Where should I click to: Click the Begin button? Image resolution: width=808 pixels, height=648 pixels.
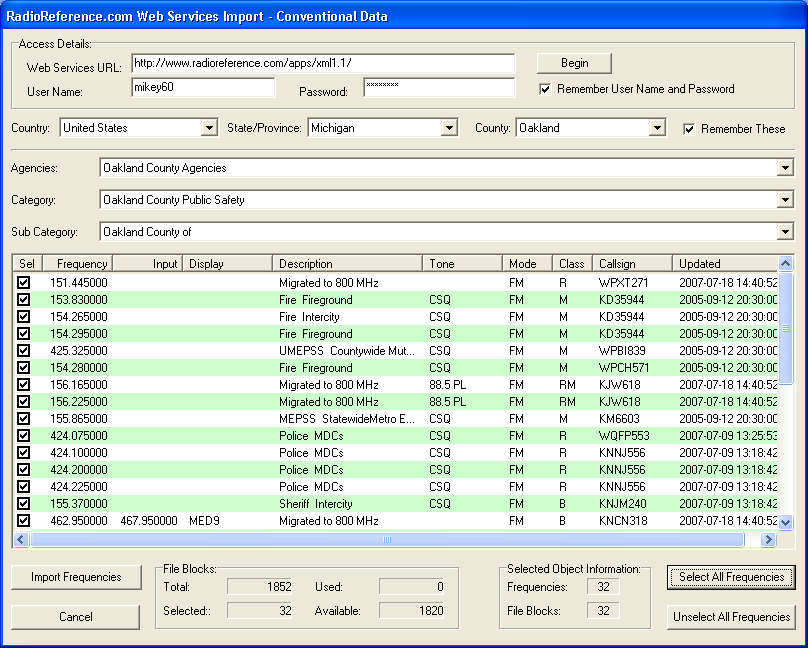574,63
